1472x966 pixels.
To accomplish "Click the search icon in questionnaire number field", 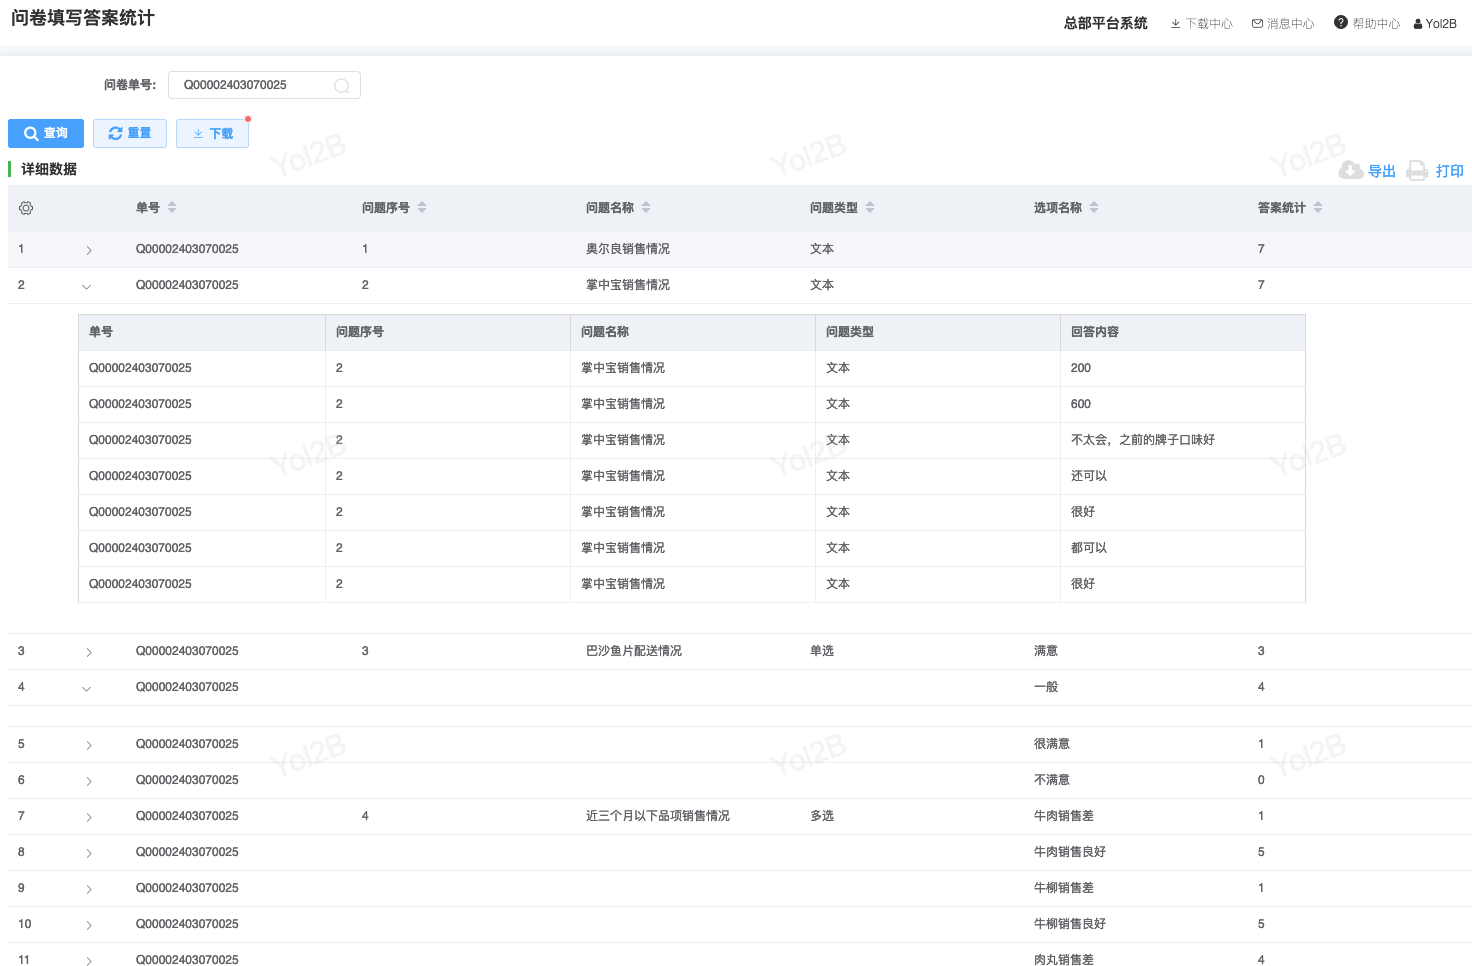I will pyautogui.click(x=341, y=86).
